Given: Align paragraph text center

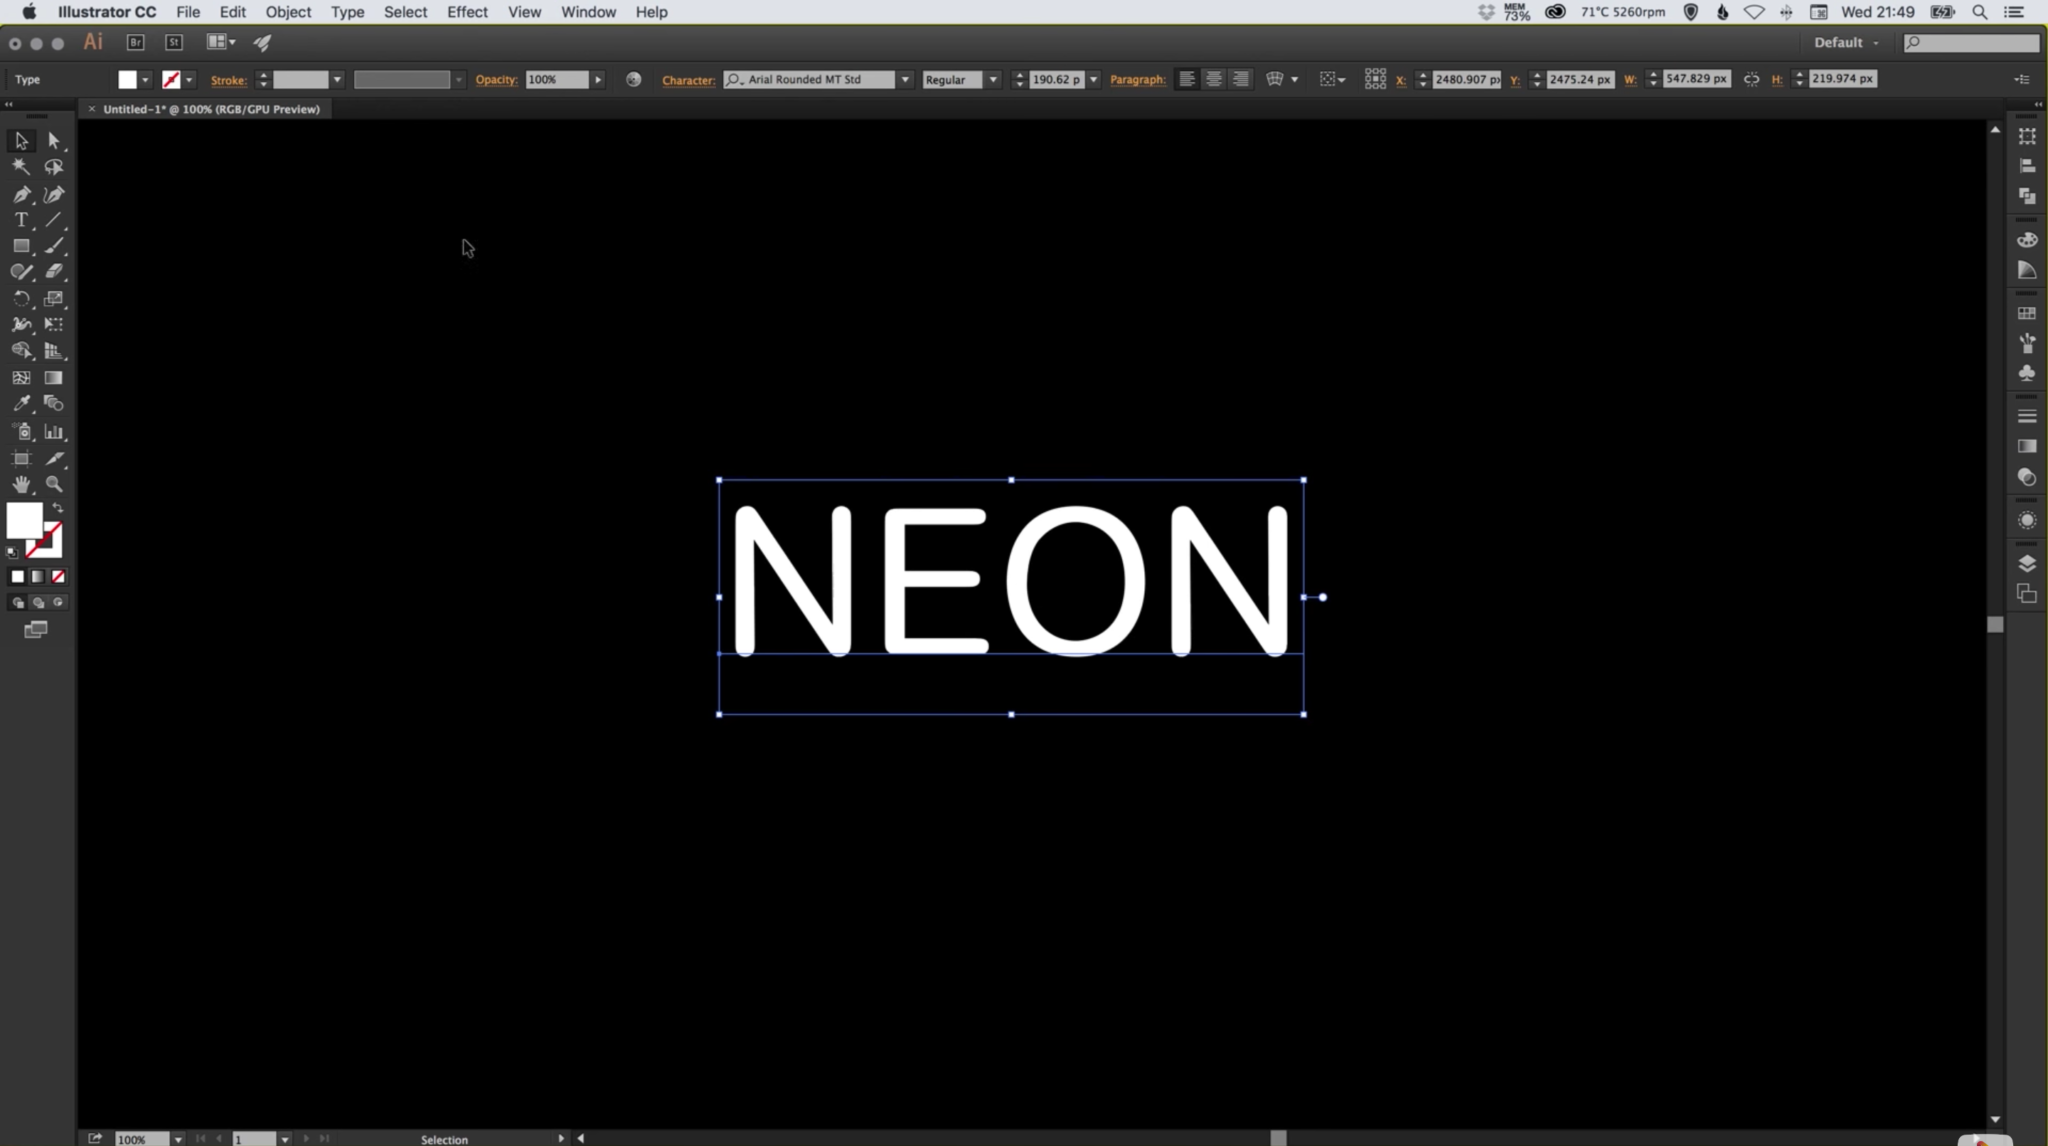Looking at the screenshot, I should [1214, 79].
